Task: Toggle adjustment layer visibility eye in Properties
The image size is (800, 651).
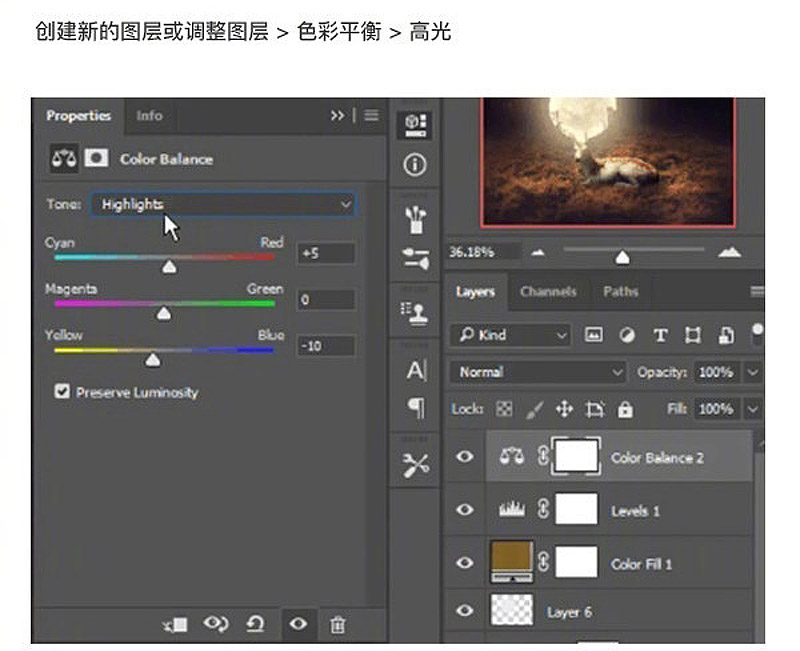Action: click(x=298, y=623)
